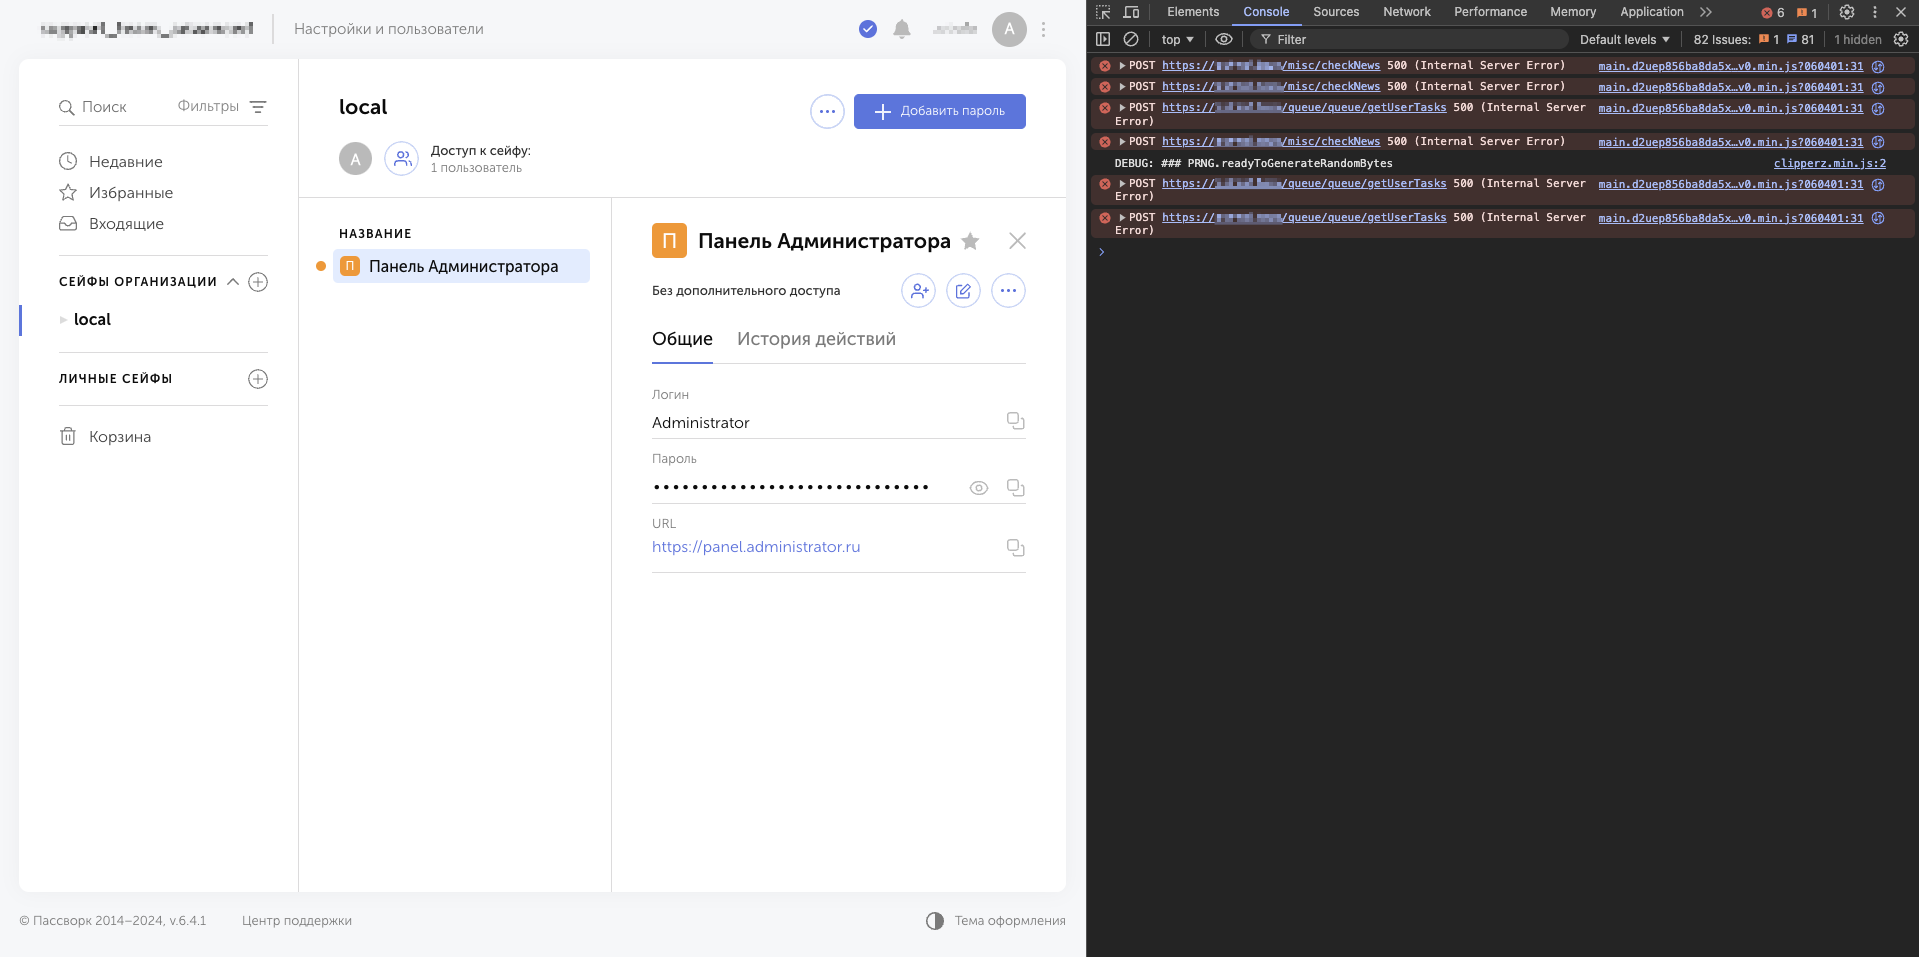Add a new organization vault plus icon
1919x957 pixels.
point(258,282)
